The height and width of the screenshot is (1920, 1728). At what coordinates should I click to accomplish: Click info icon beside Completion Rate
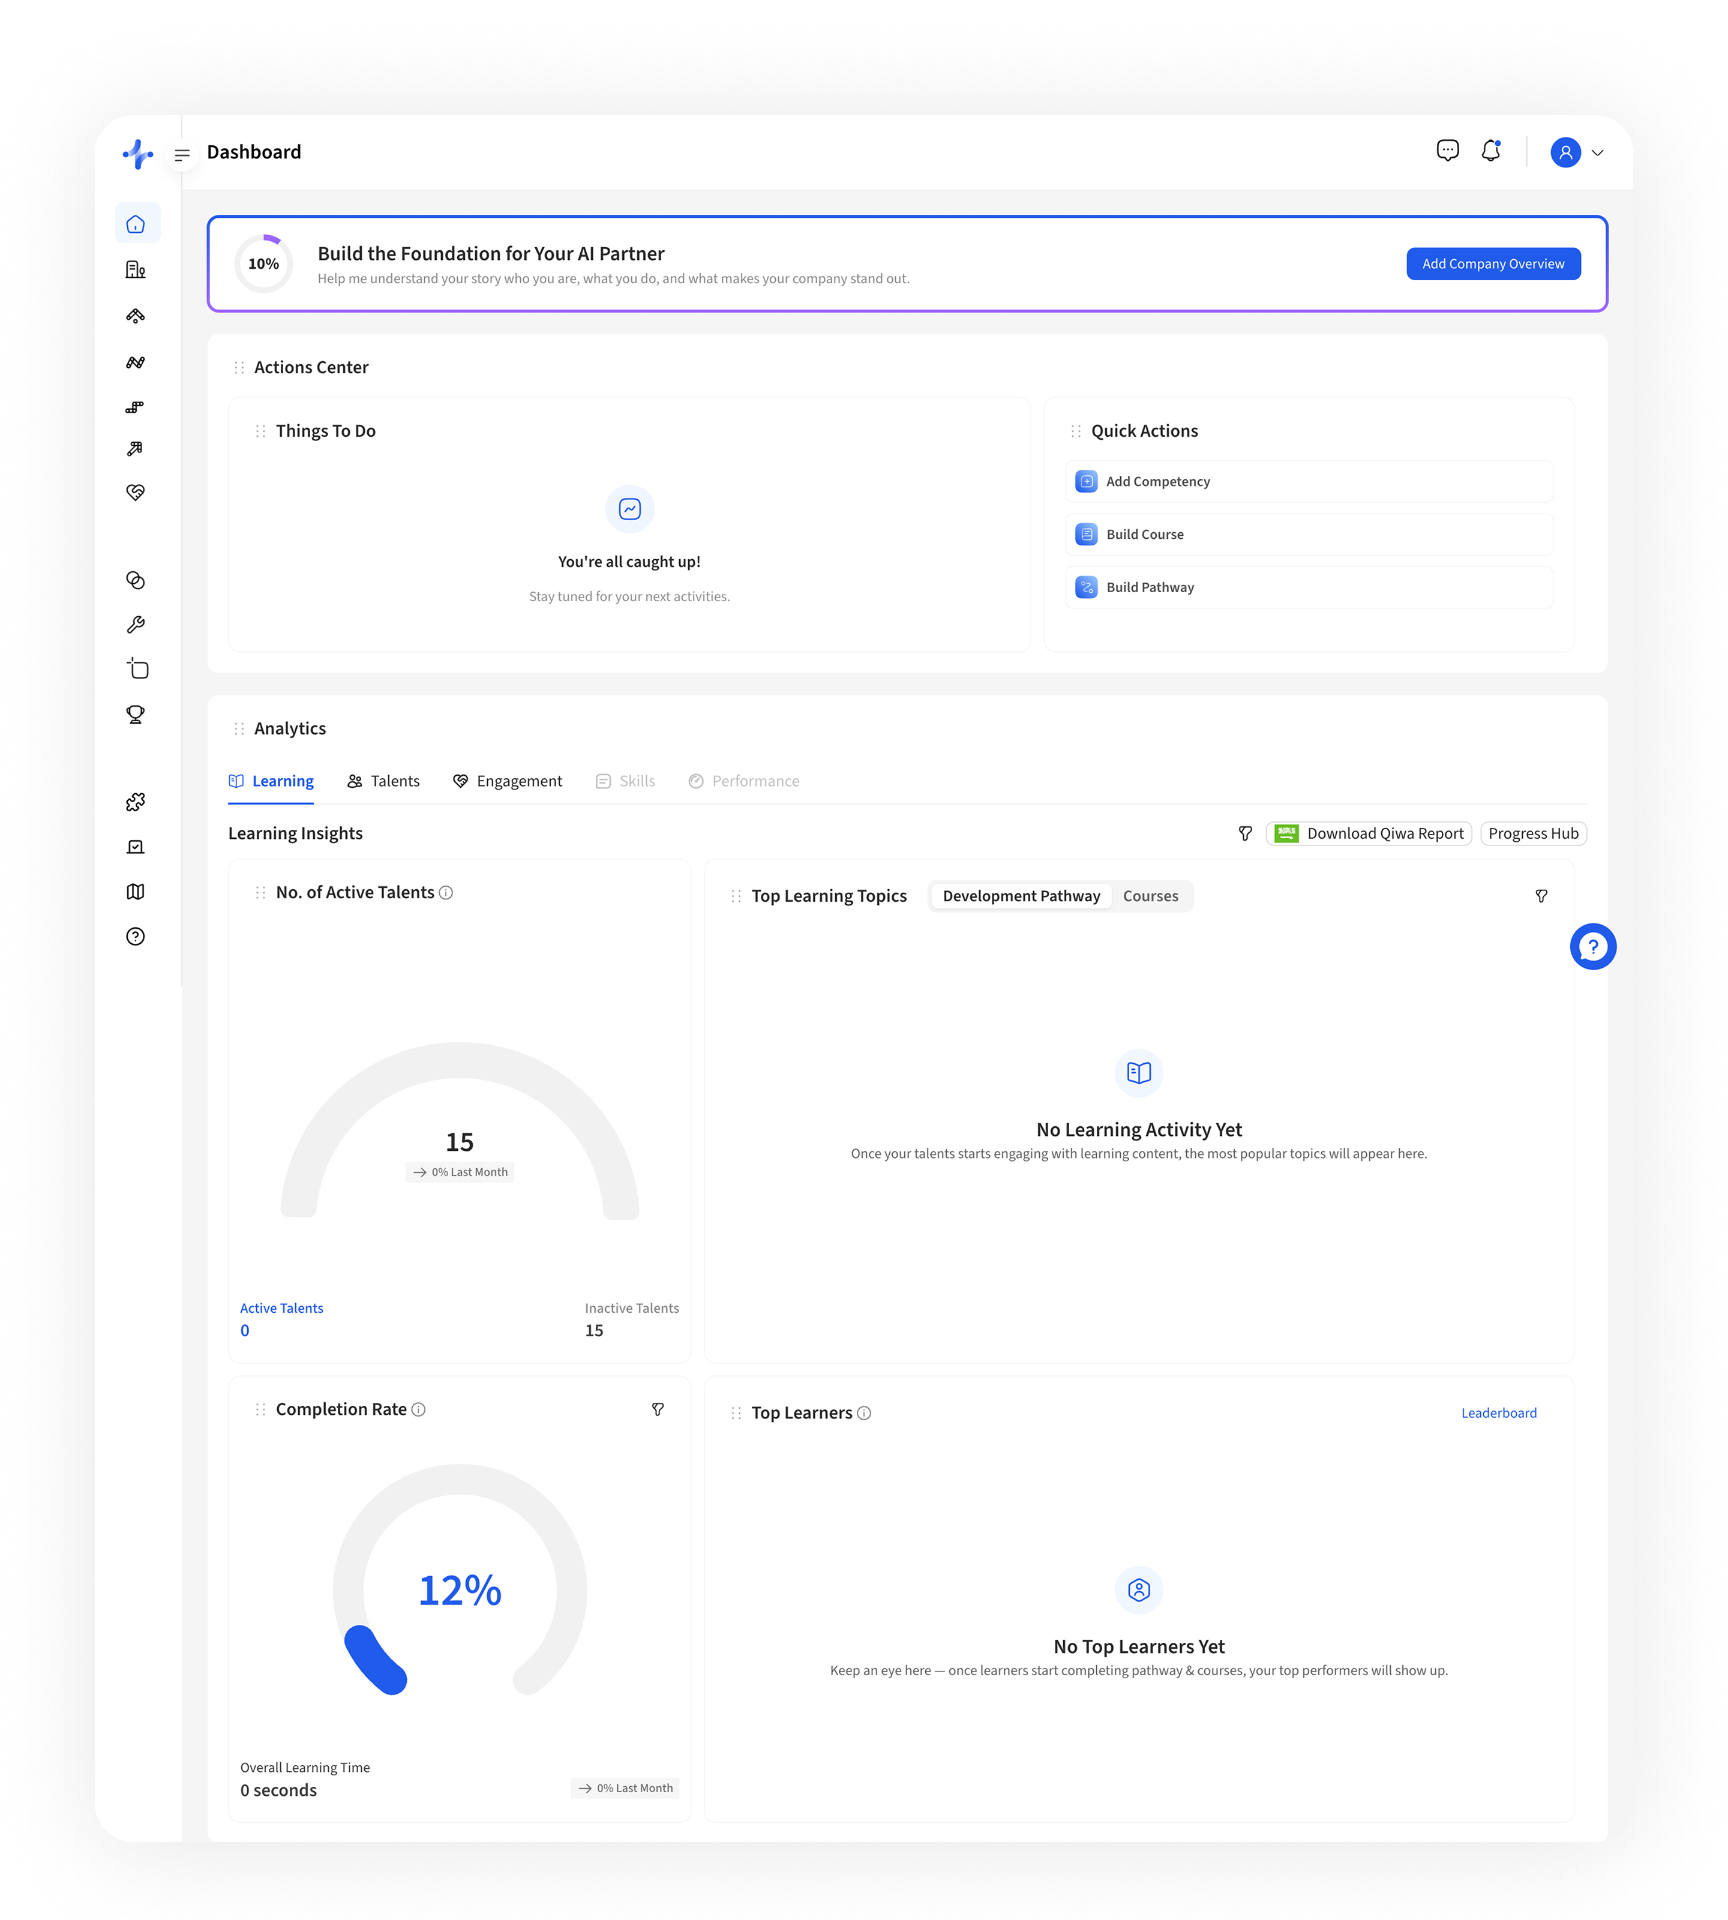pos(419,1410)
